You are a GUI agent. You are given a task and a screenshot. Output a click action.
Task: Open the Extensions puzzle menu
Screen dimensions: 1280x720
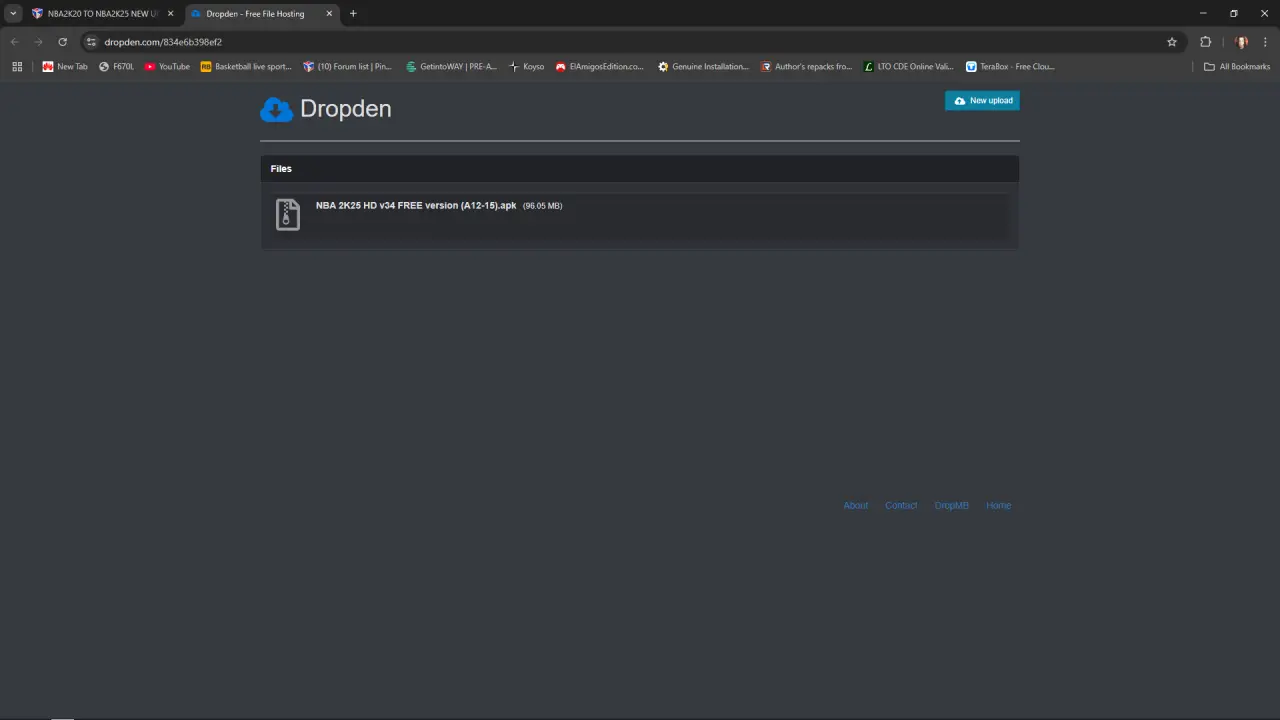click(x=1205, y=42)
